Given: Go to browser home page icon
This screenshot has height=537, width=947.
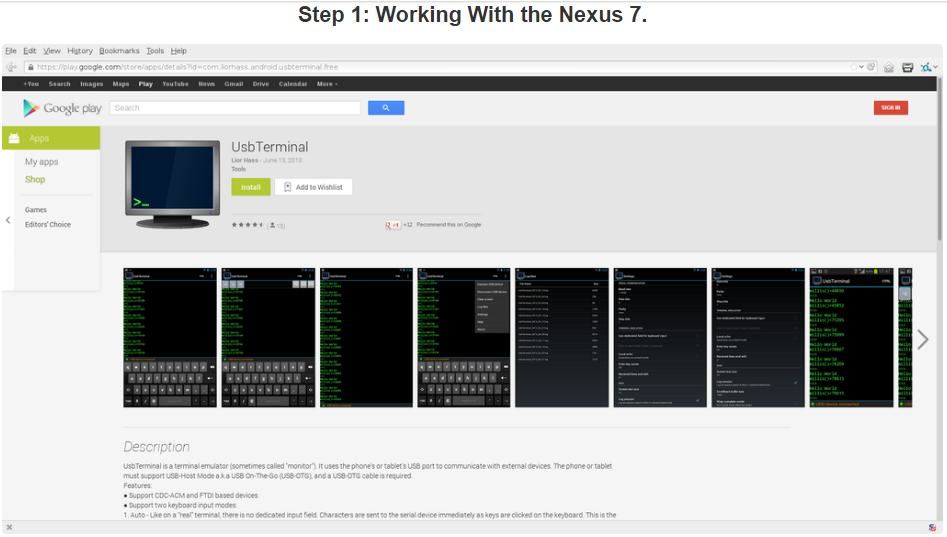Looking at the screenshot, I should pyautogui.click(x=888, y=68).
